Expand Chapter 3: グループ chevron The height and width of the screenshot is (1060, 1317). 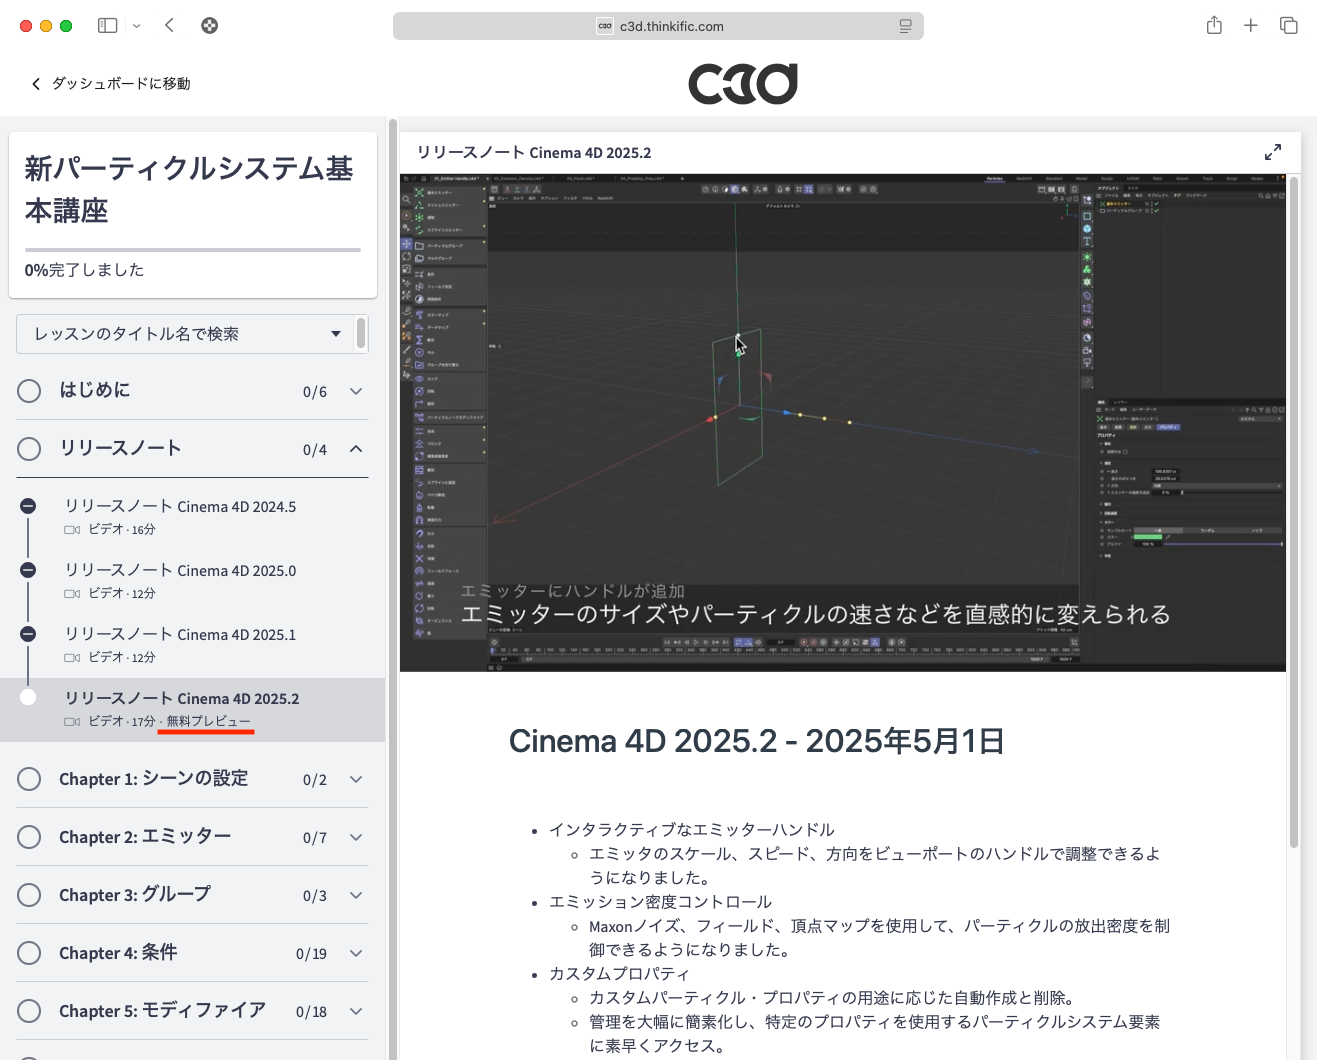click(356, 895)
